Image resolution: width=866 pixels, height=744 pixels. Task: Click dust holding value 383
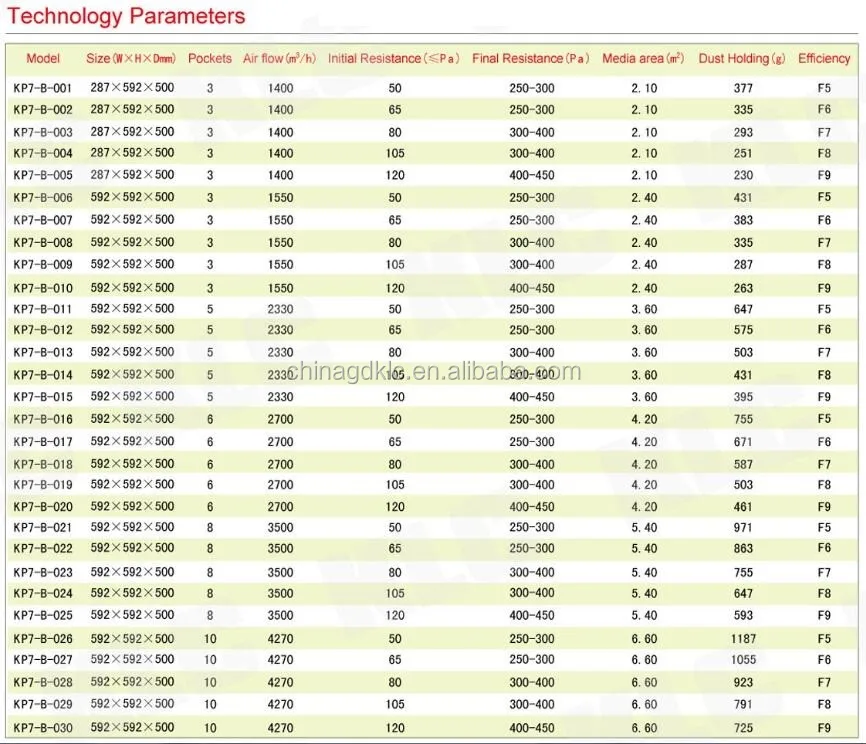click(743, 220)
